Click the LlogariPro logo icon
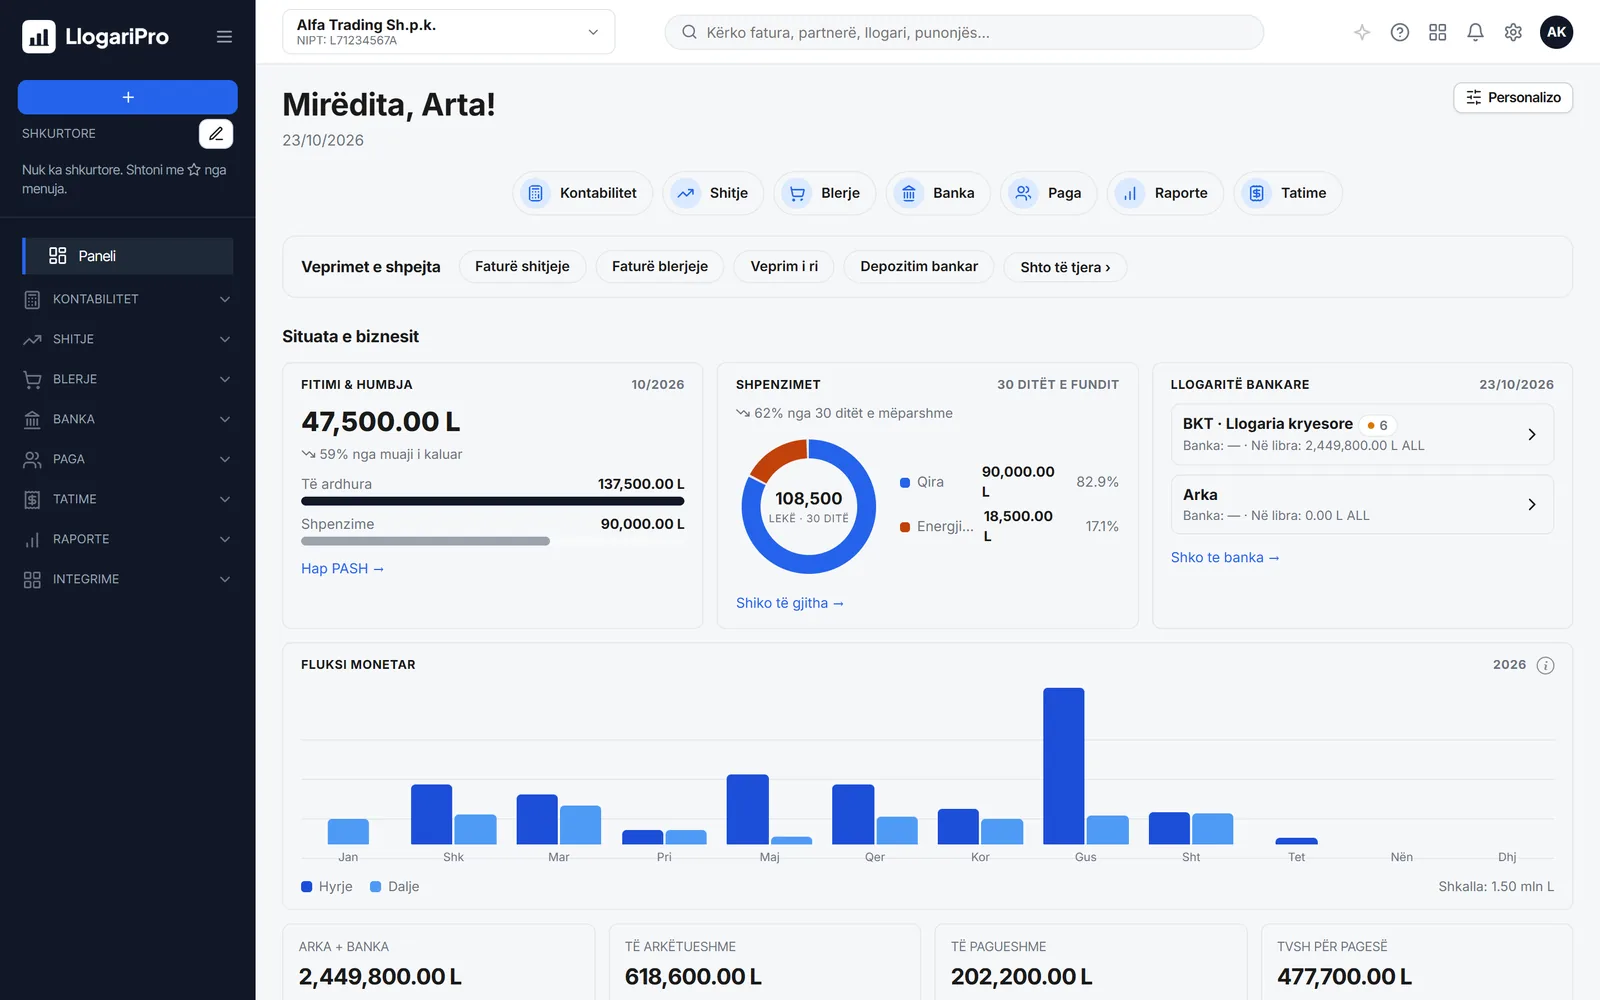This screenshot has width=1600, height=1000. [x=39, y=37]
